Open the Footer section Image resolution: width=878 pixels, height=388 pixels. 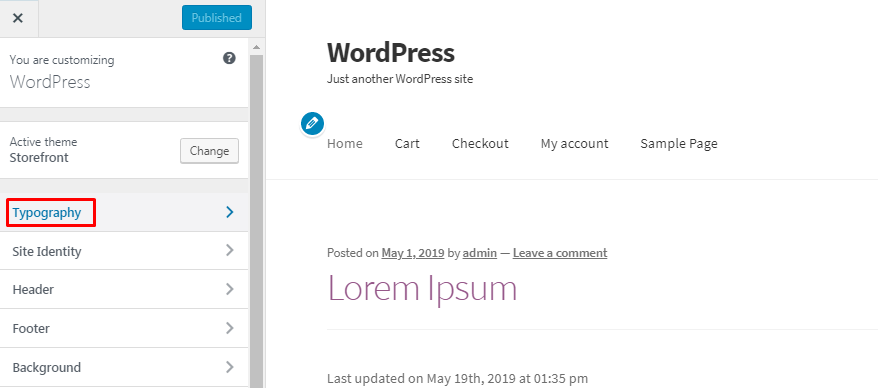click(124, 328)
